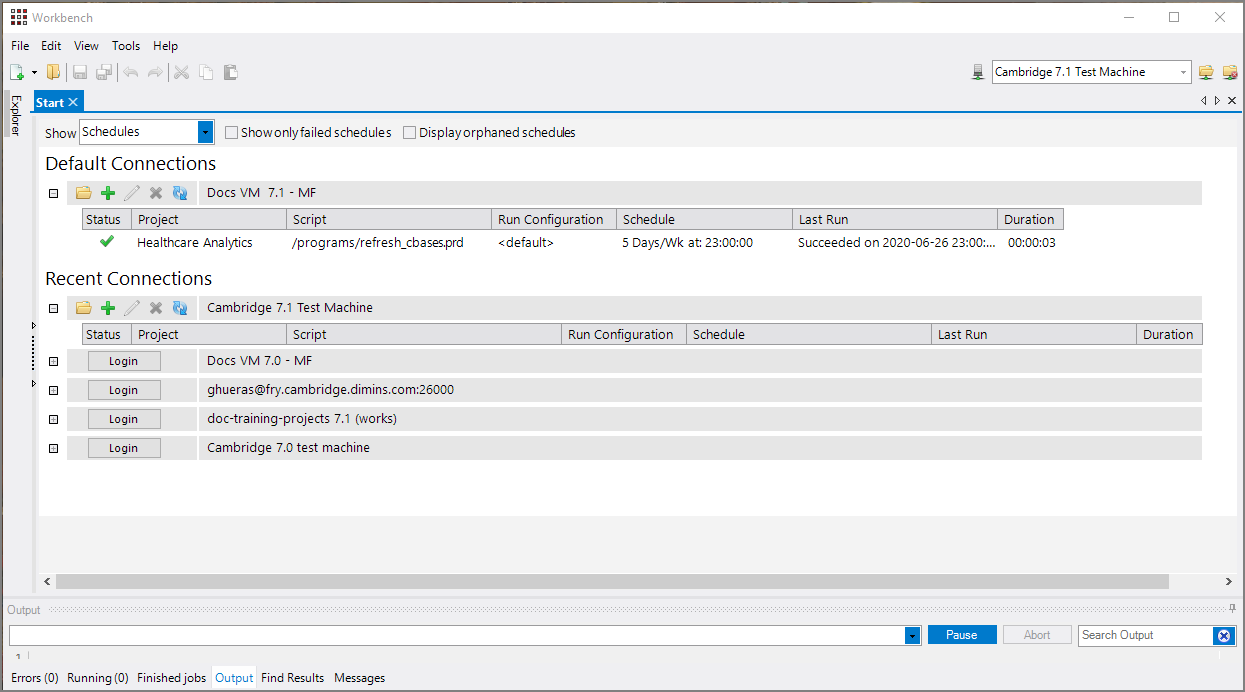
Task: Open the paste icon in toolbar
Action: pyautogui.click(x=230, y=72)
